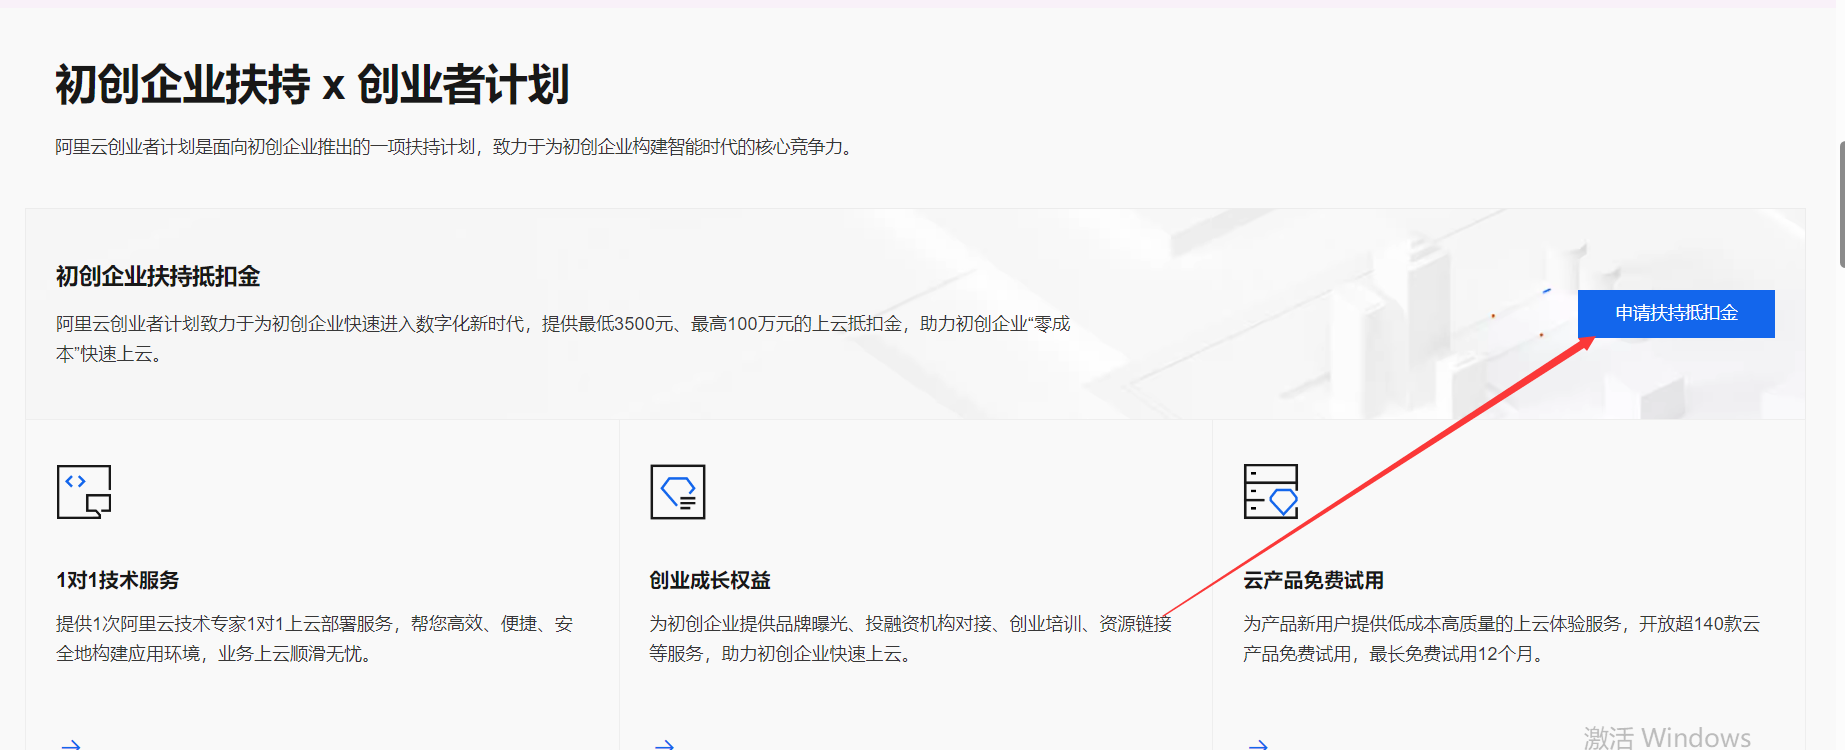Click the 1对1技术服务 code window icon

tap(84, 492)
